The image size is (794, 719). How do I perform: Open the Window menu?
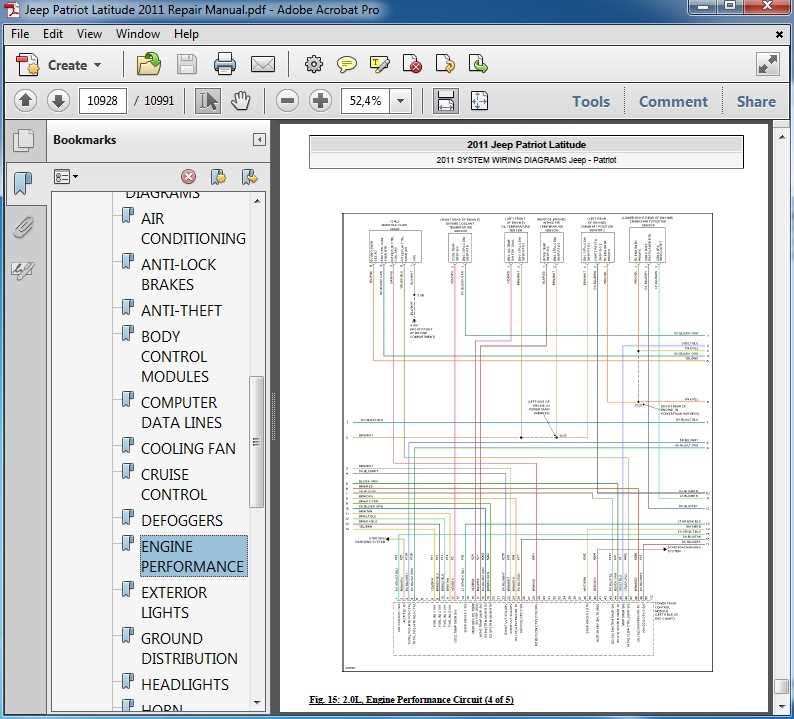coord(138,34)
